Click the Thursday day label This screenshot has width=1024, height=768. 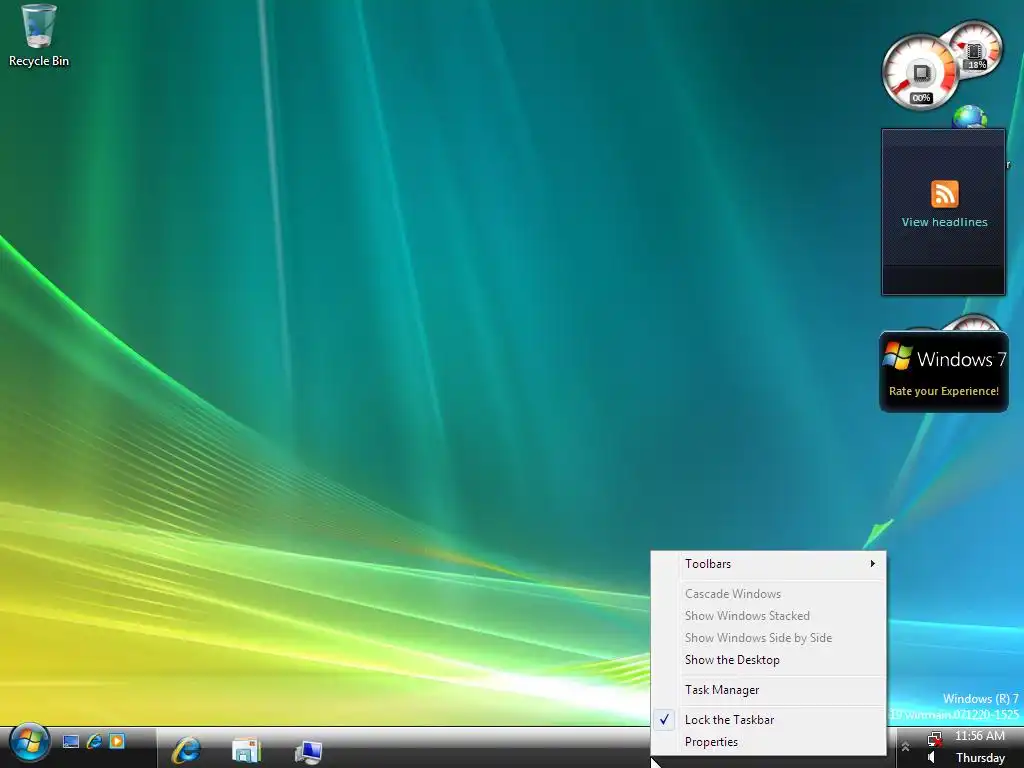coord(980,758)
